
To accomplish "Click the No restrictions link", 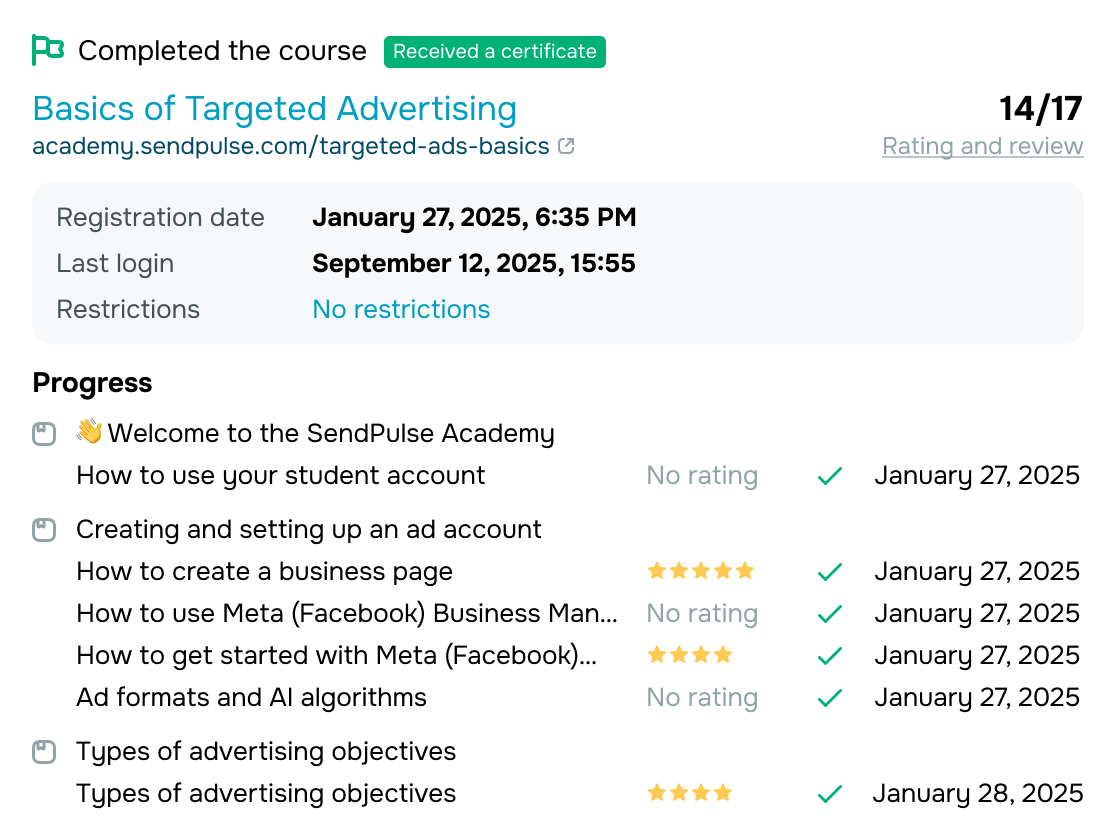I will [x=401, y=310].
